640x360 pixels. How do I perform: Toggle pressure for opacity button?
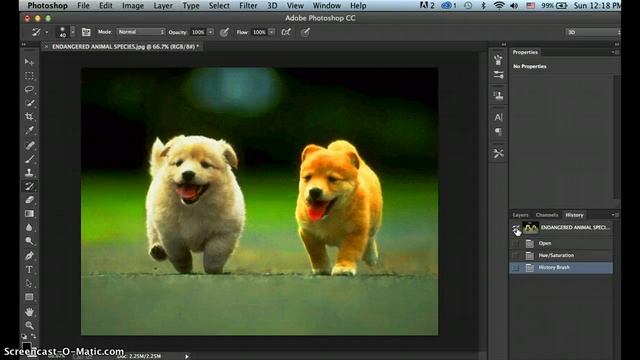point(224,32)
